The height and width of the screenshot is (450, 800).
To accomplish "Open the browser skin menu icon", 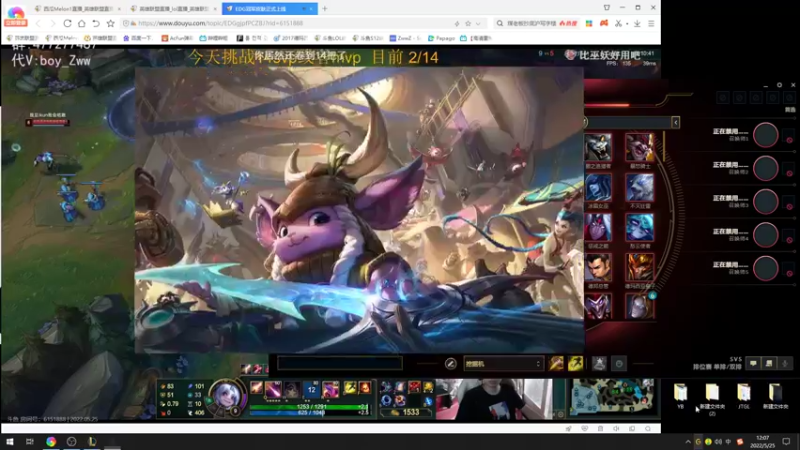I will (x=607, y=8).
